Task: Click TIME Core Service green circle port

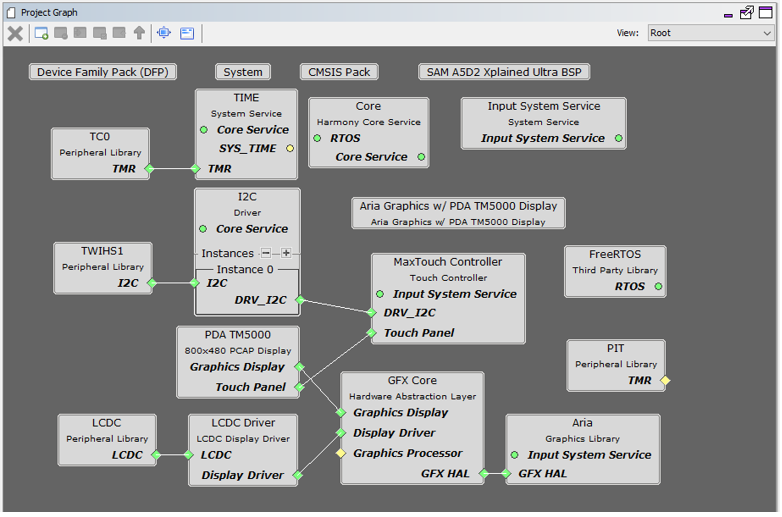Action: click(204, 130)
